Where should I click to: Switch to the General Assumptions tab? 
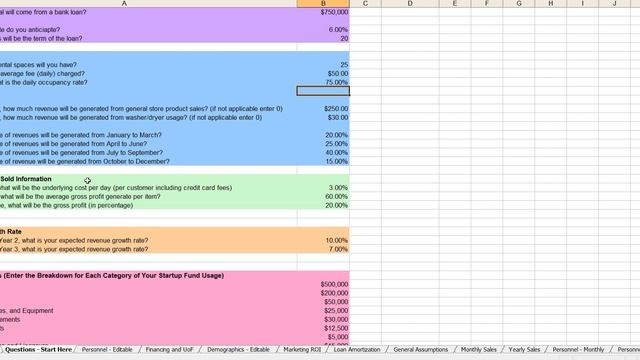420,350
